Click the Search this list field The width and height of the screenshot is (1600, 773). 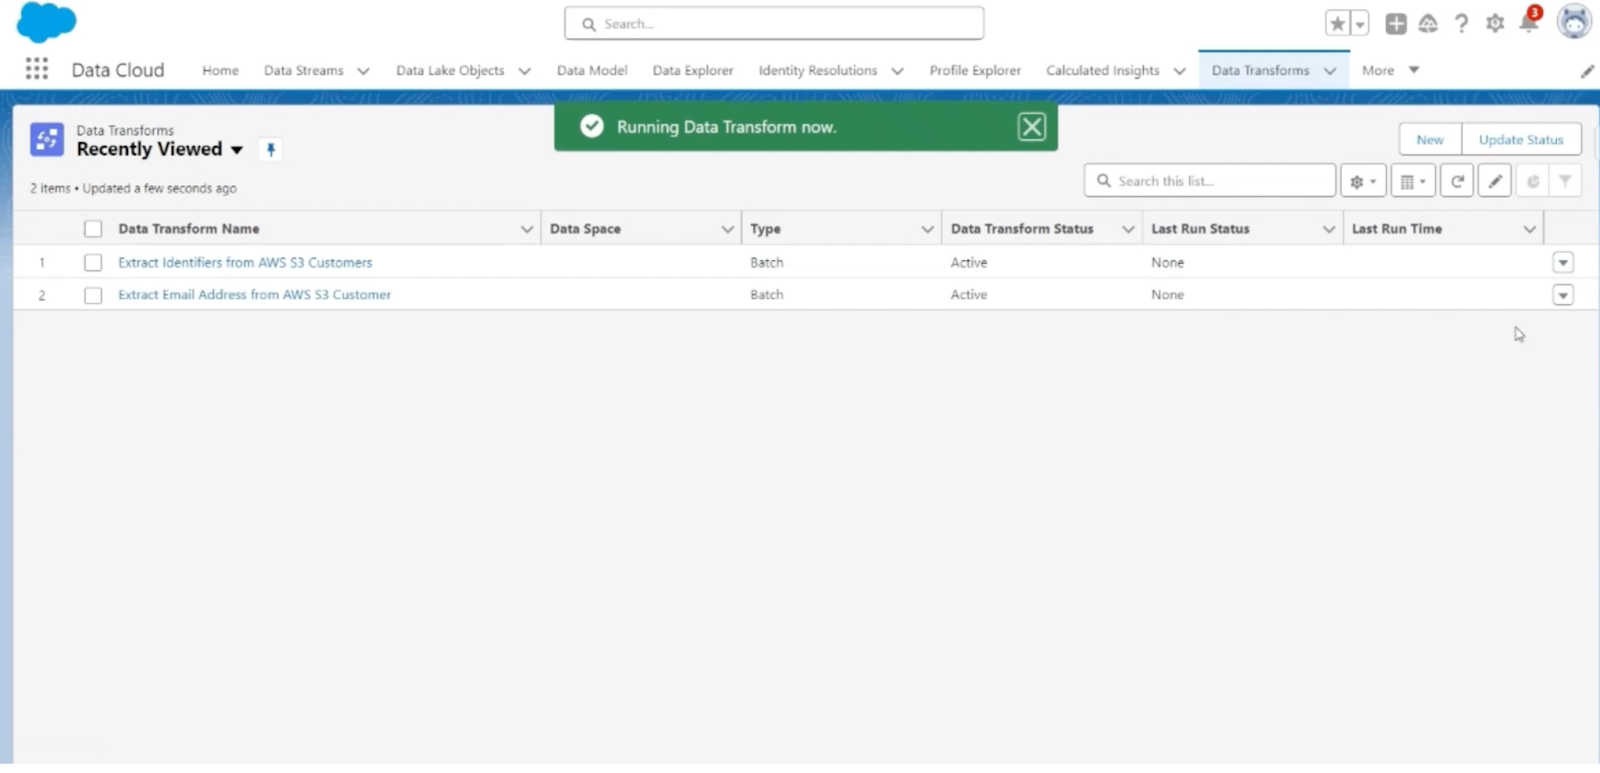click(1210, 181)
